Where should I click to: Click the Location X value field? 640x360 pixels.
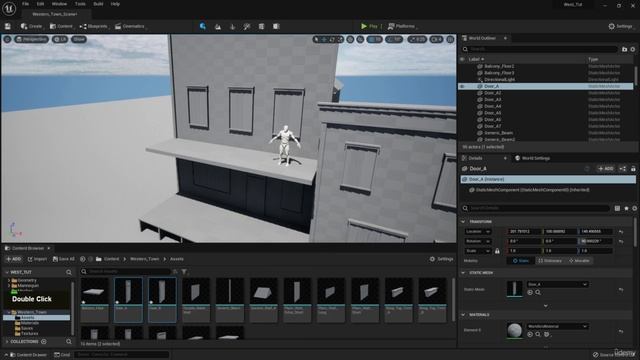pos(524,231)
